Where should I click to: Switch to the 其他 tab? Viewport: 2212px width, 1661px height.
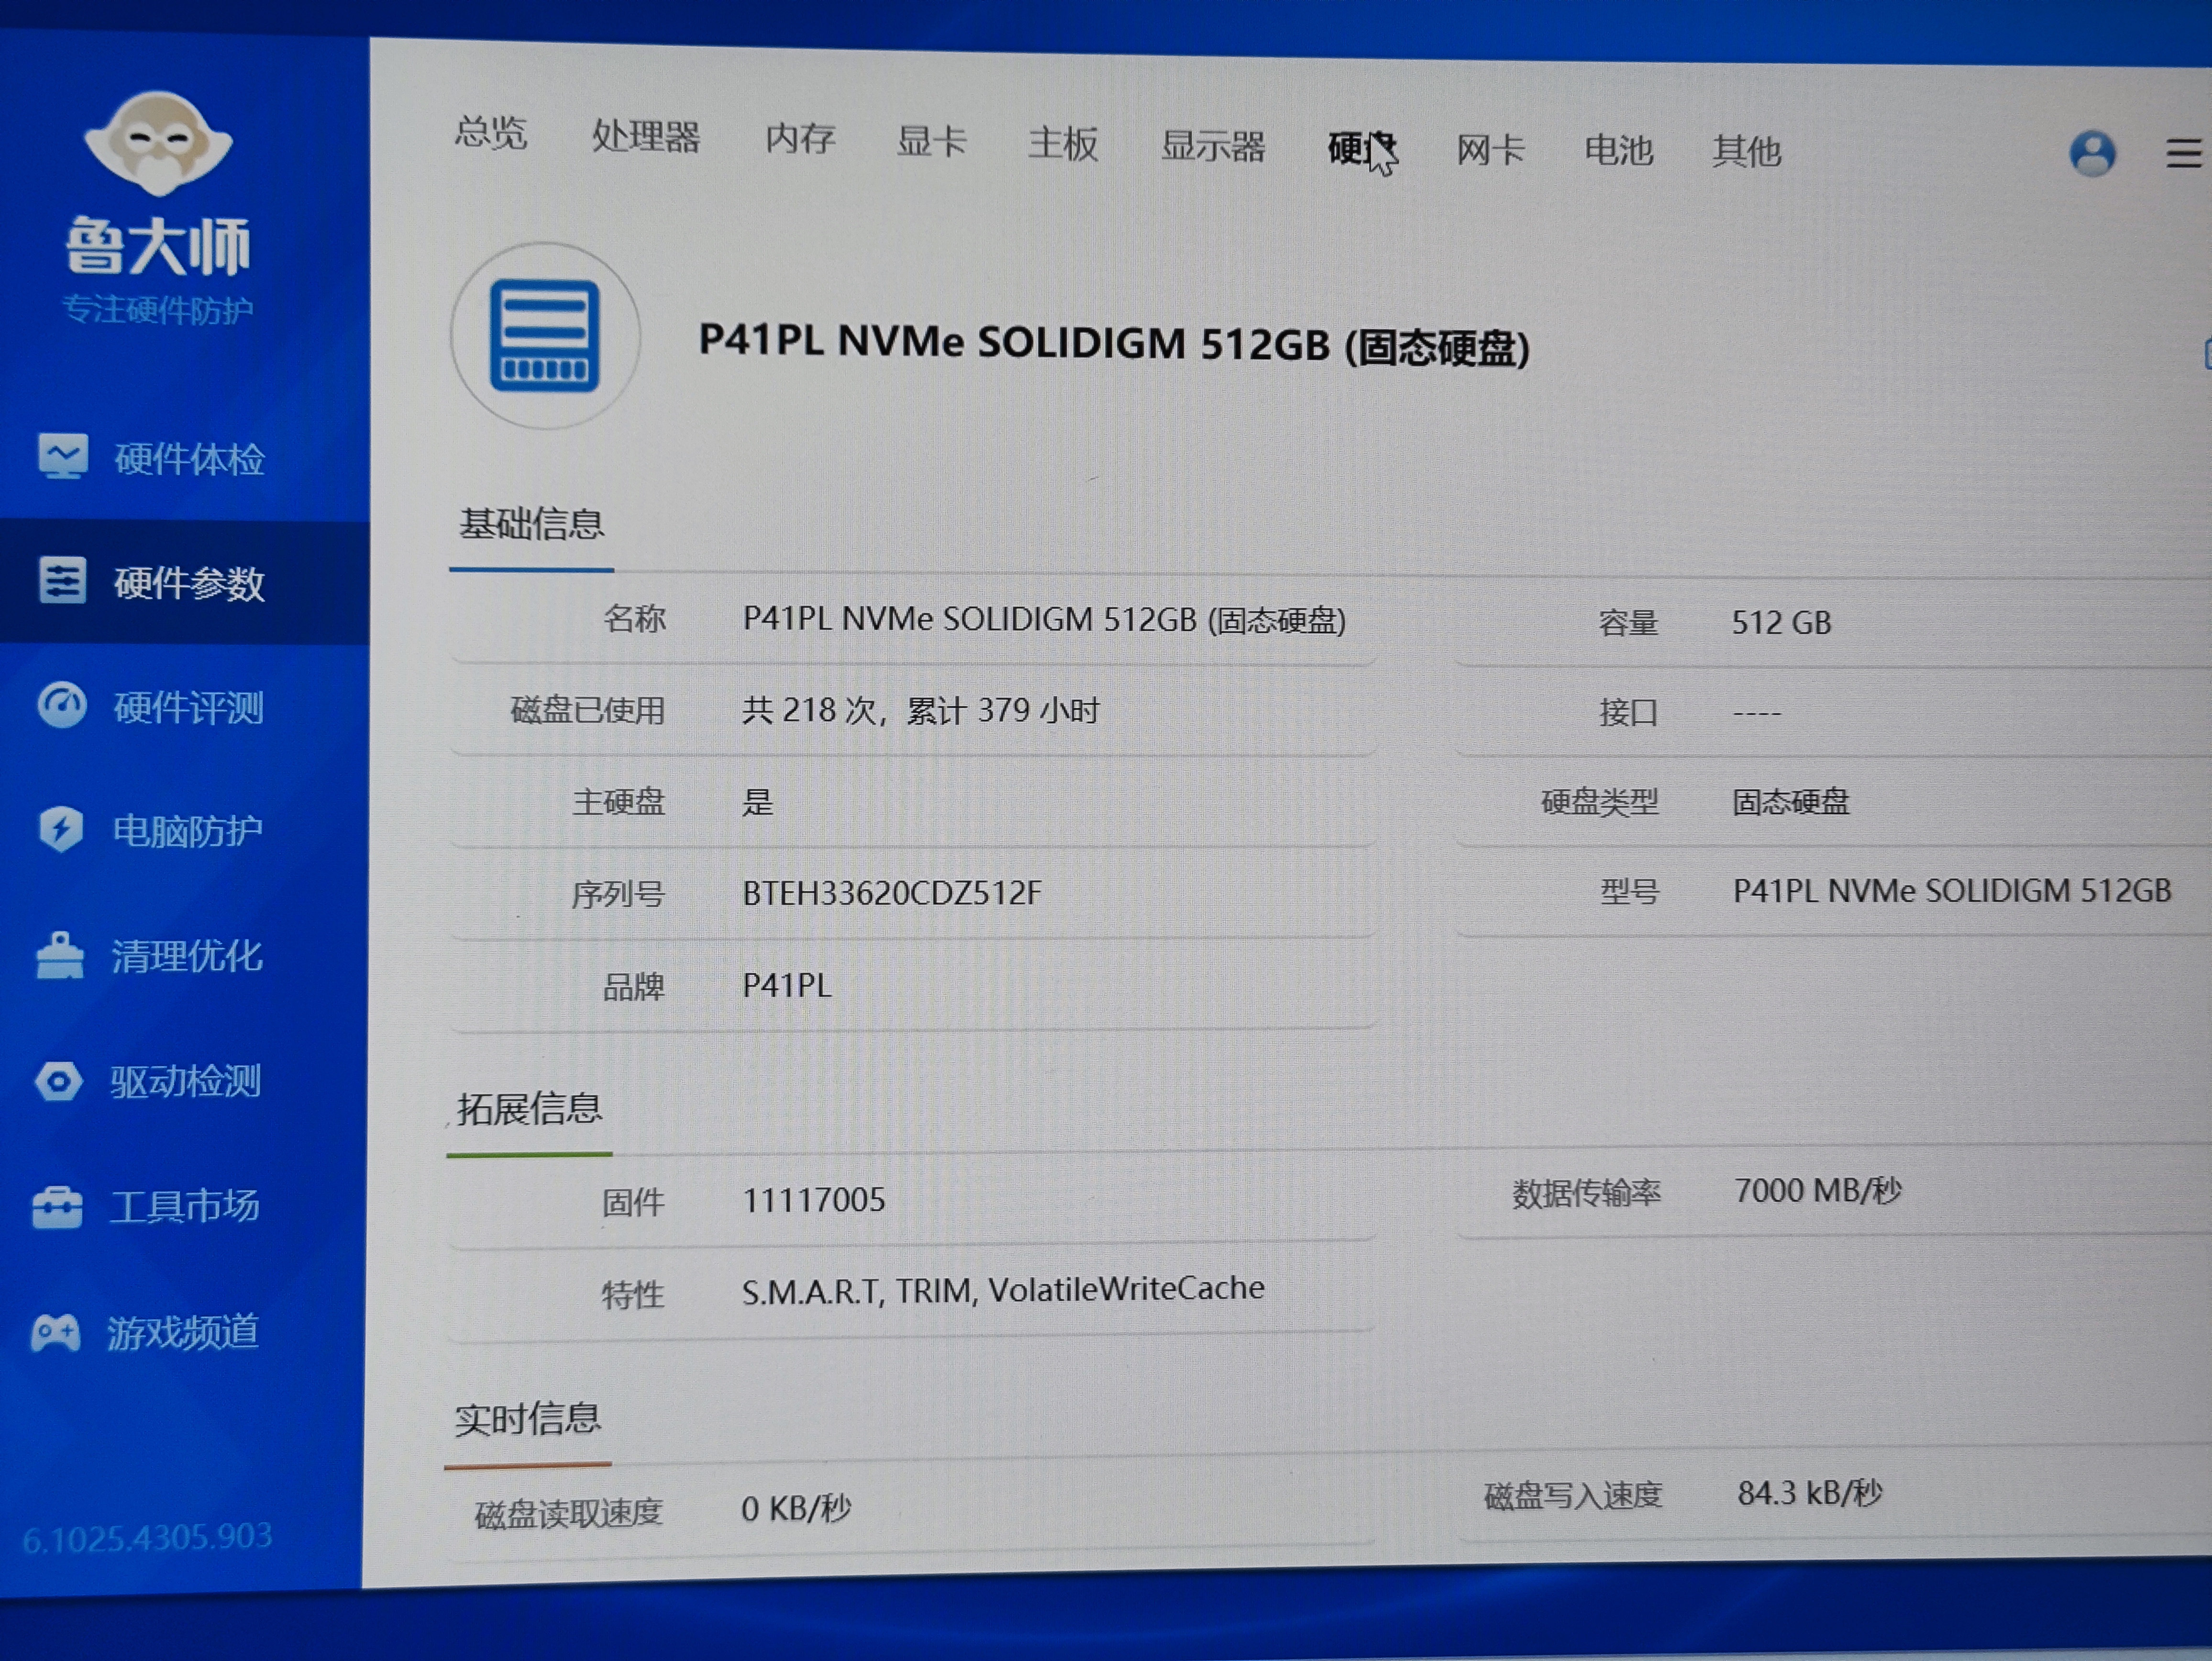coord(1746,151)
